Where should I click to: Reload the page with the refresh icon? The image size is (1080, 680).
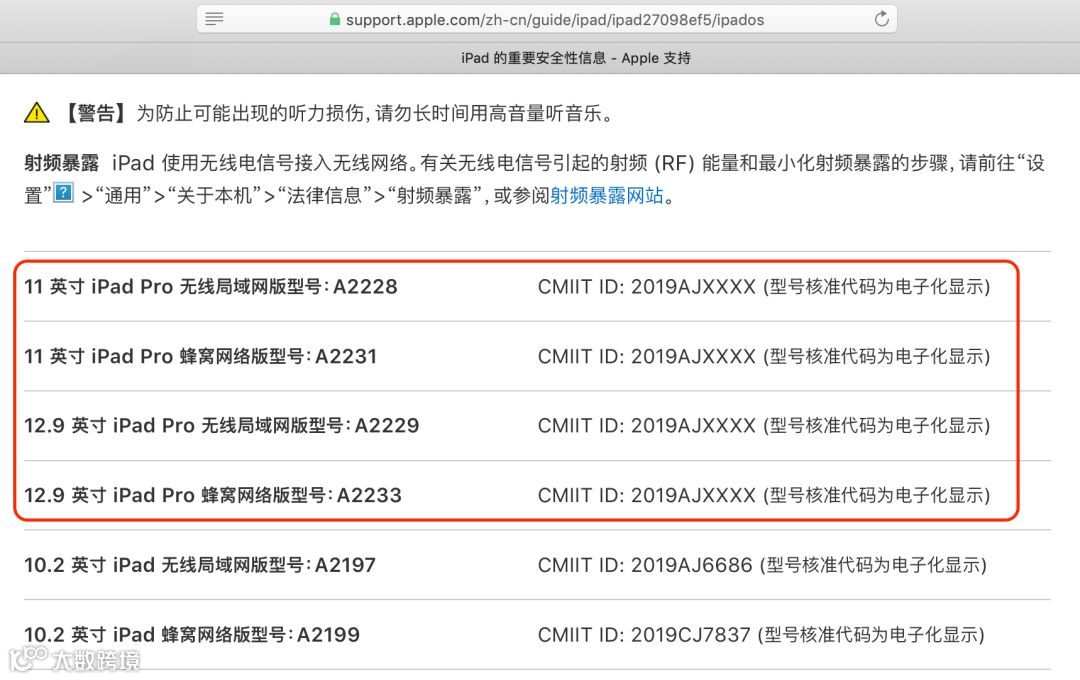(x=881, y=19)
